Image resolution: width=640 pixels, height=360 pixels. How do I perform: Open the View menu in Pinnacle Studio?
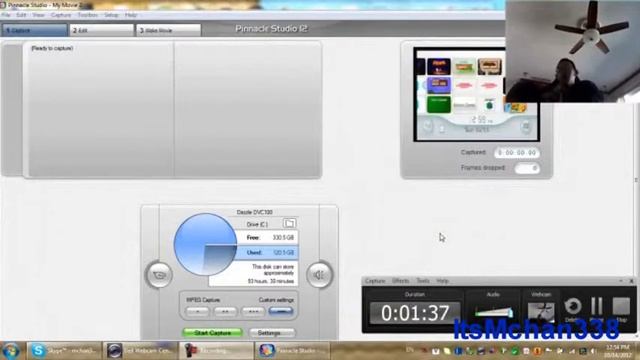point(38,15)
